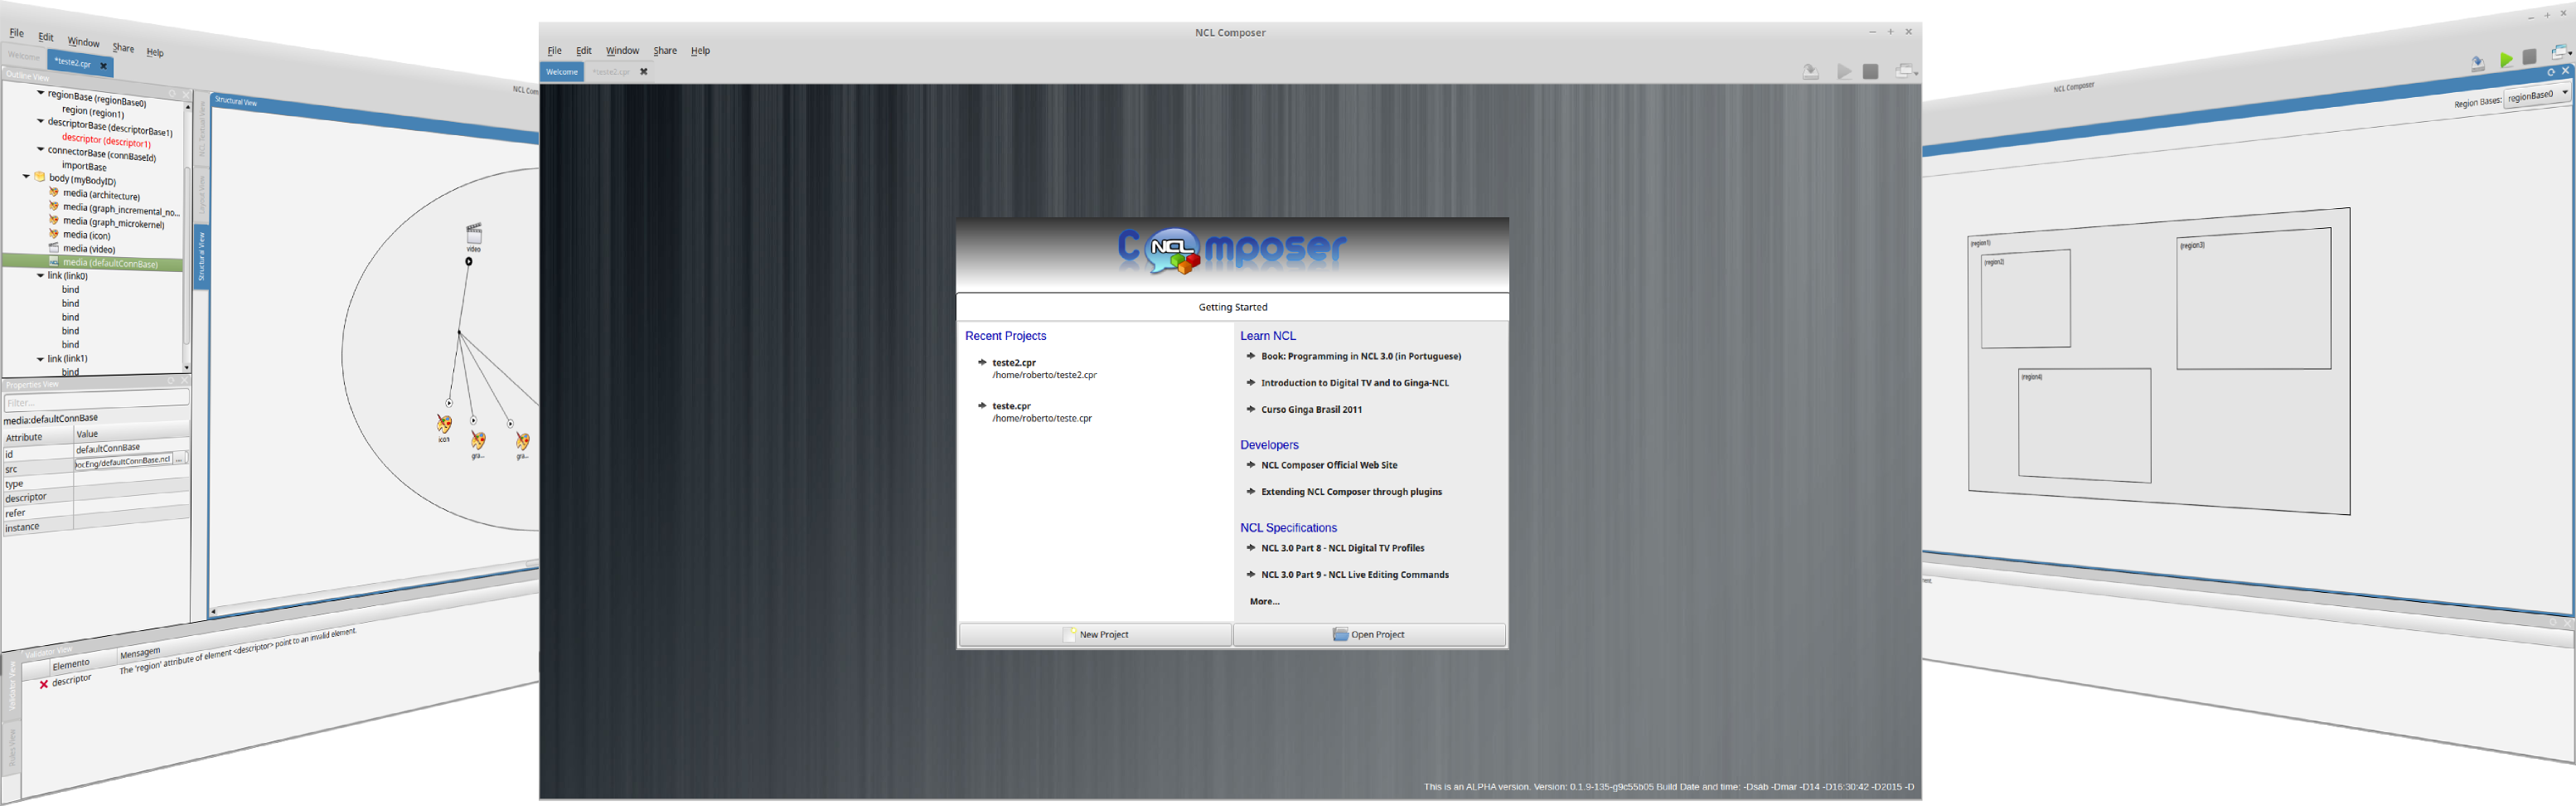Click the Filter field in Properties View
The image size is (2576, 806).
(96, 400)
